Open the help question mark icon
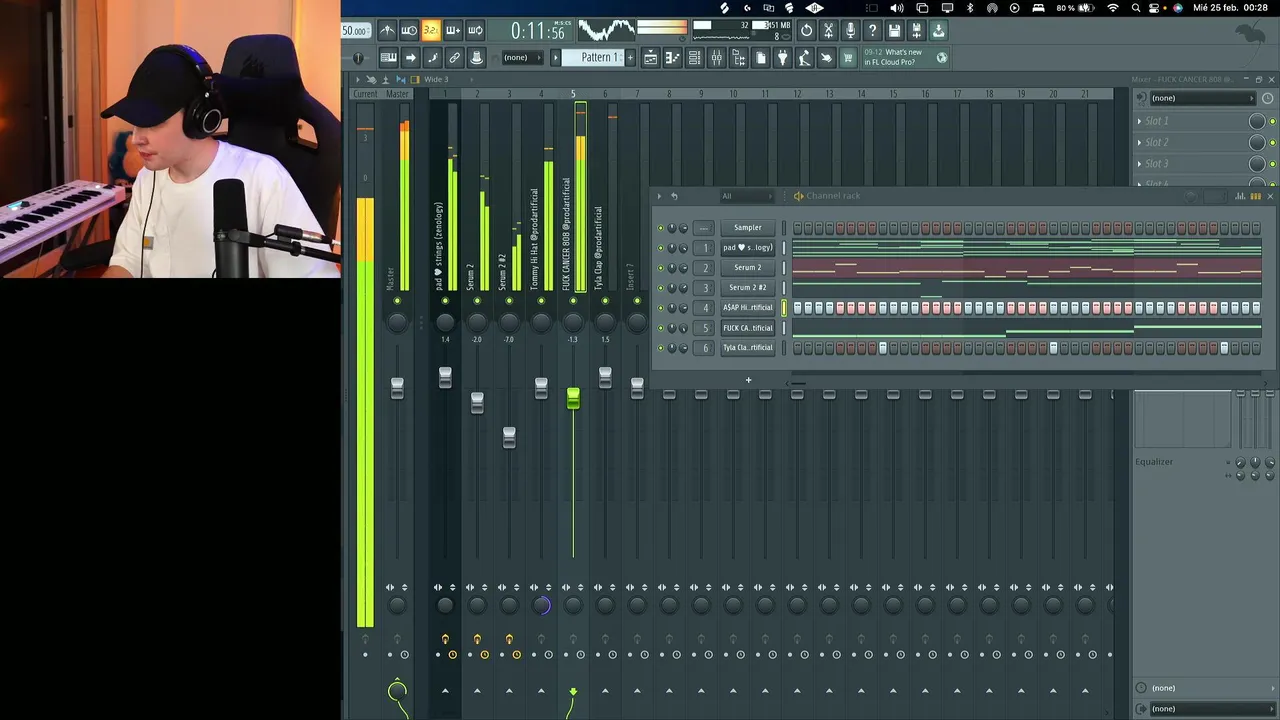 tap(872, 31)
